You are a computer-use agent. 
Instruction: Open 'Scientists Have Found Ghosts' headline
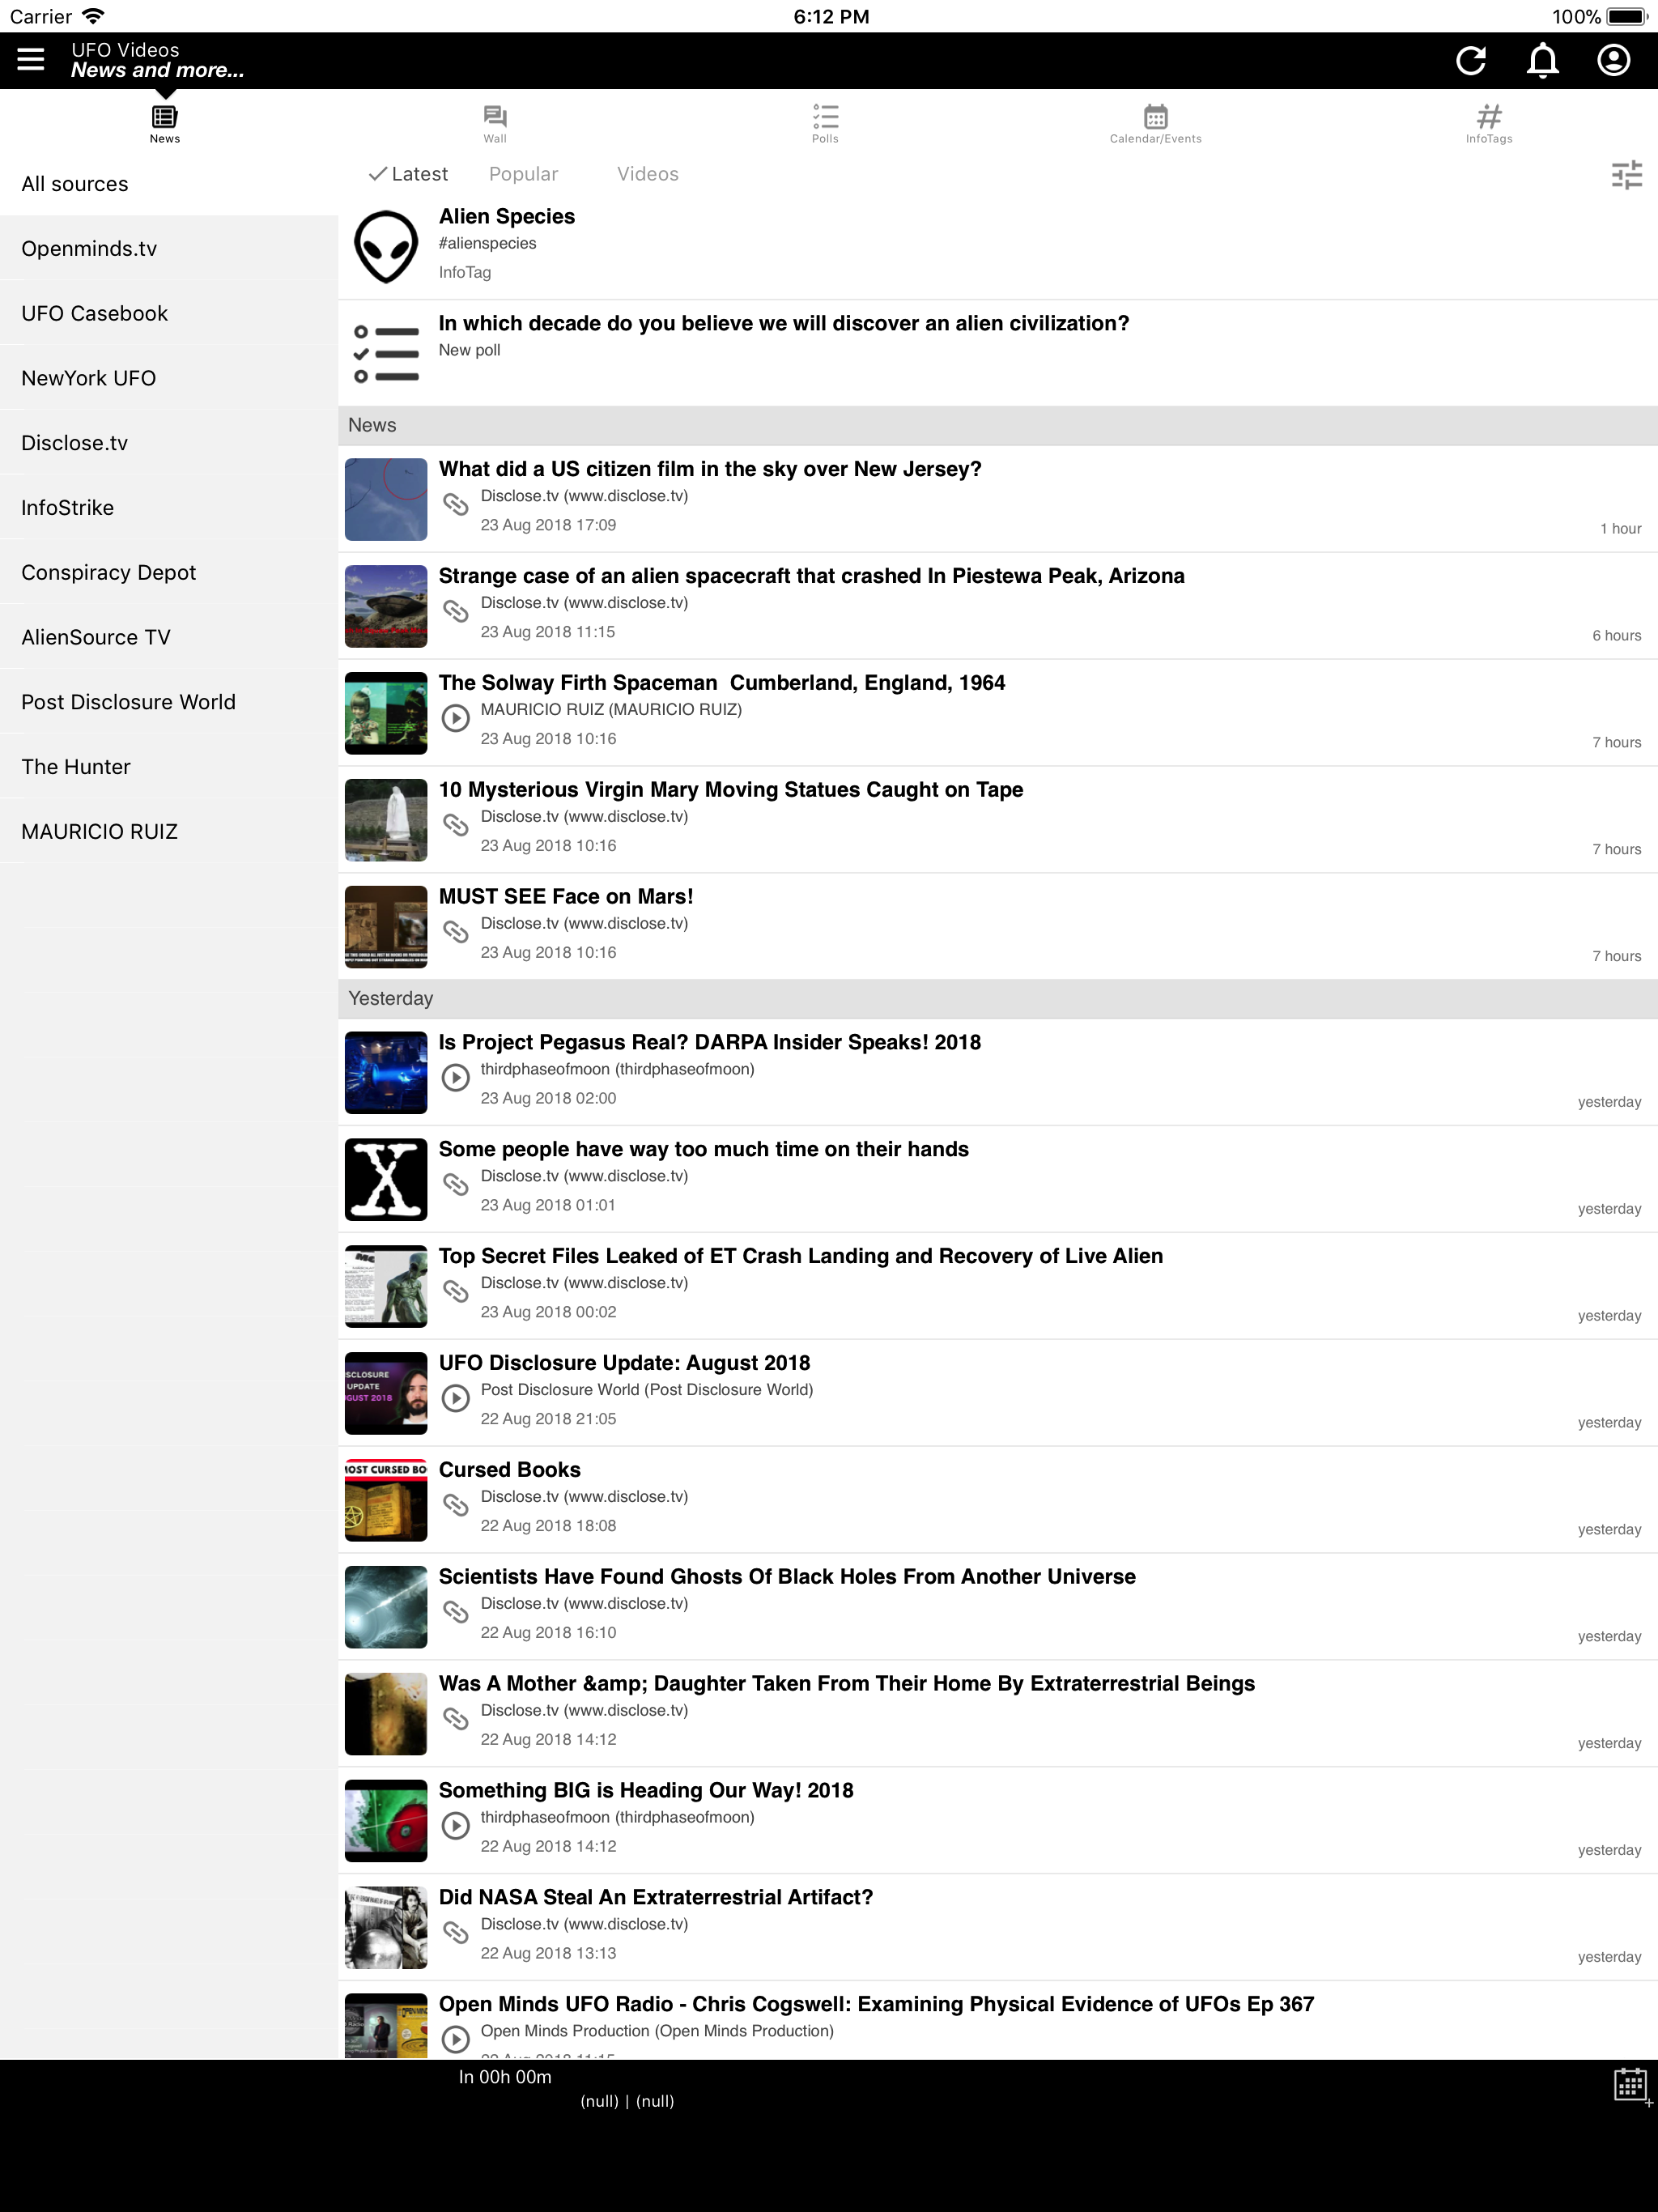click(x=787, y=1577)
